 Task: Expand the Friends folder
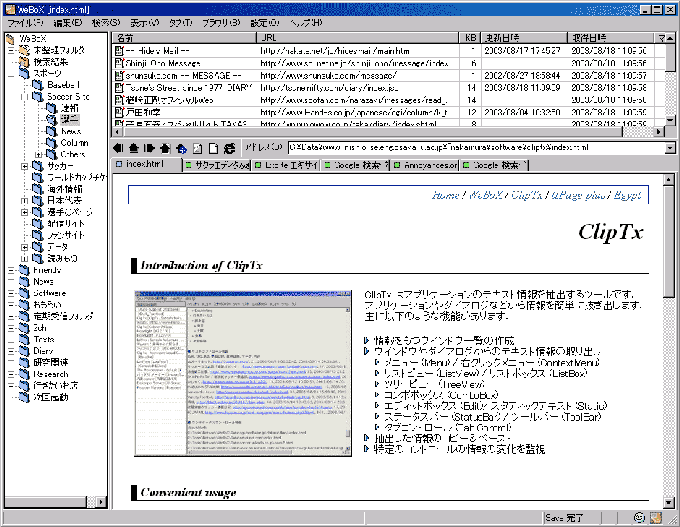(11, 270)
